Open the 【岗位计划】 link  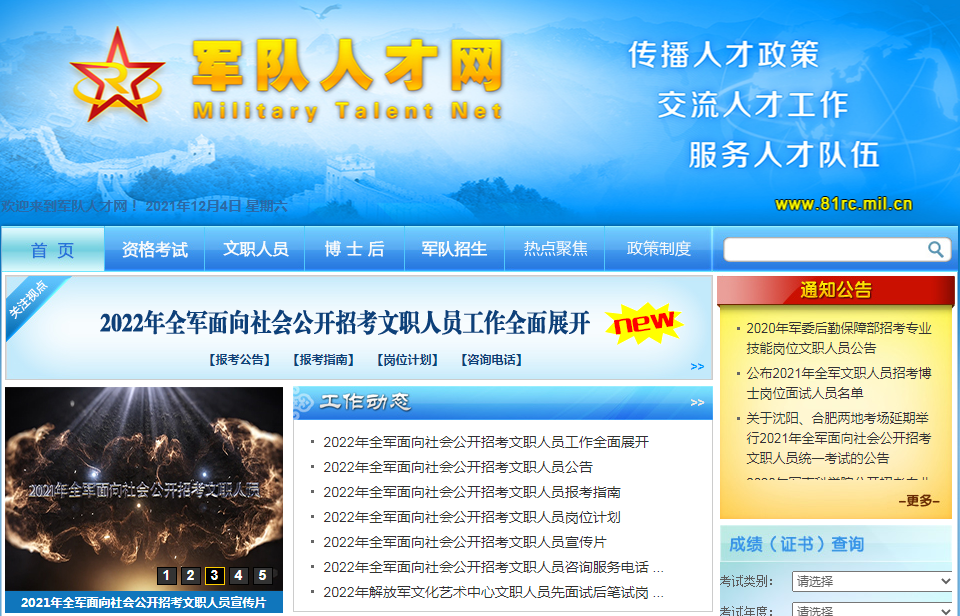click(407, 360)
